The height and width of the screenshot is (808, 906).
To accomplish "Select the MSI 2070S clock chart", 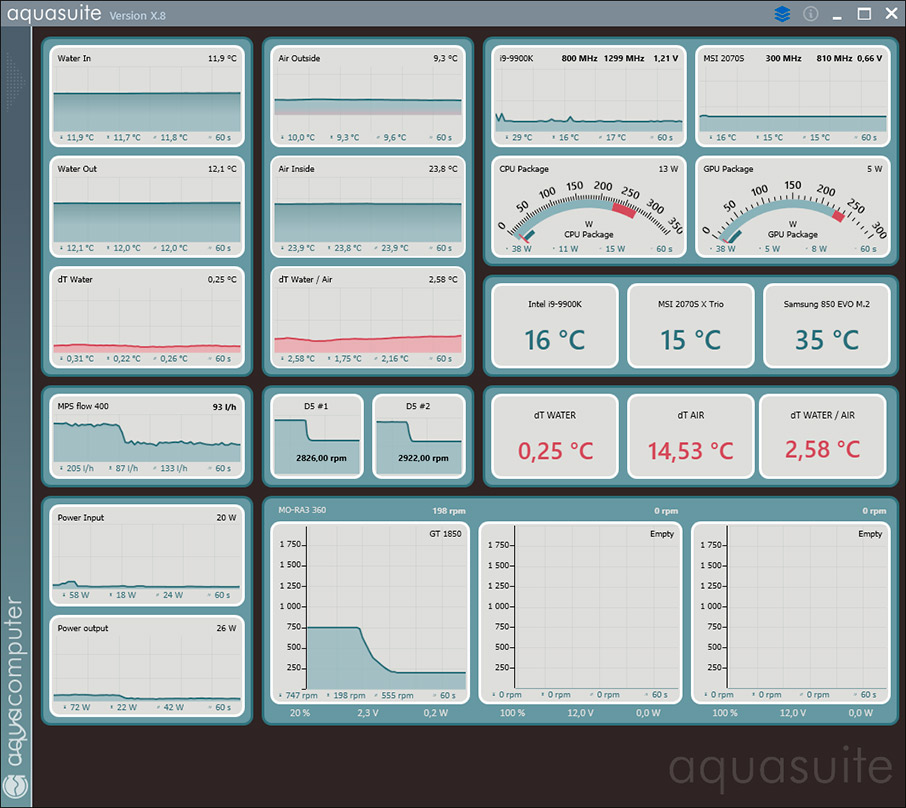I will pos(793,97).
